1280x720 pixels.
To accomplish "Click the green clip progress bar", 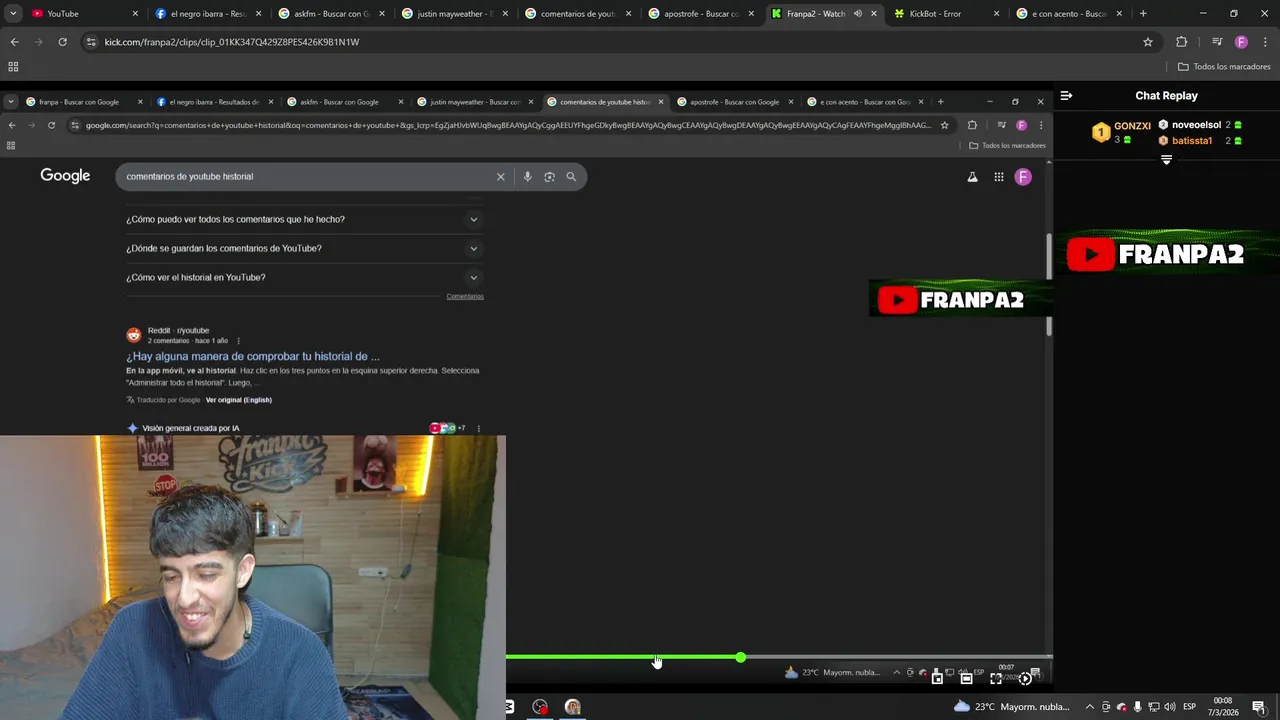I will [x=623, y=657].
